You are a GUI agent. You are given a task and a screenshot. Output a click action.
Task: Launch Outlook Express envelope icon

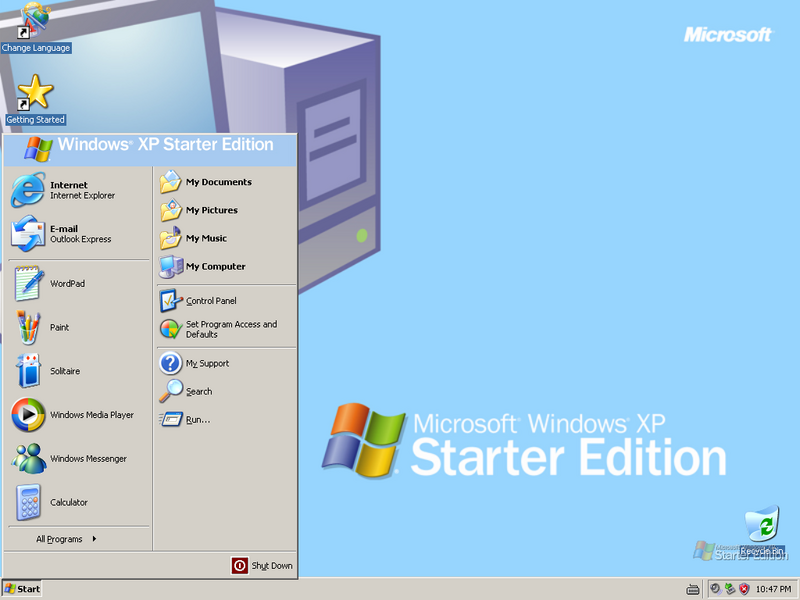(x=28, y=234)
